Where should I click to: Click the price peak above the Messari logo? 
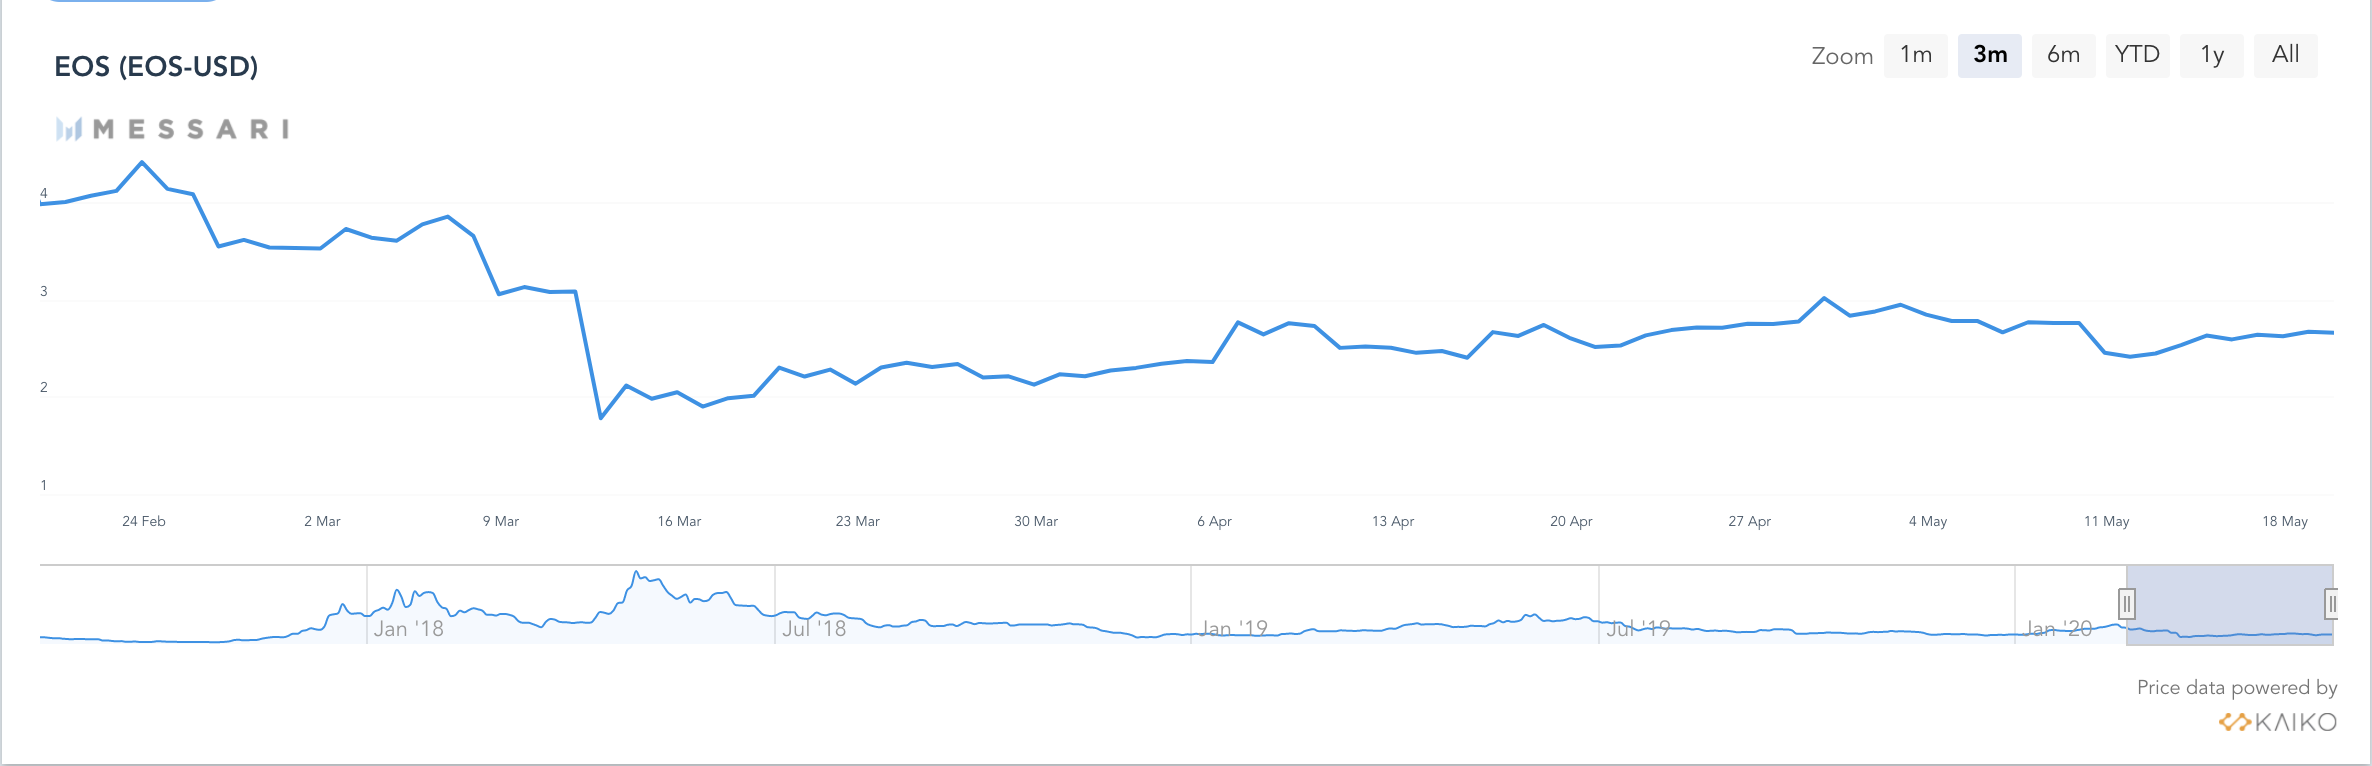tap(142, 162)
